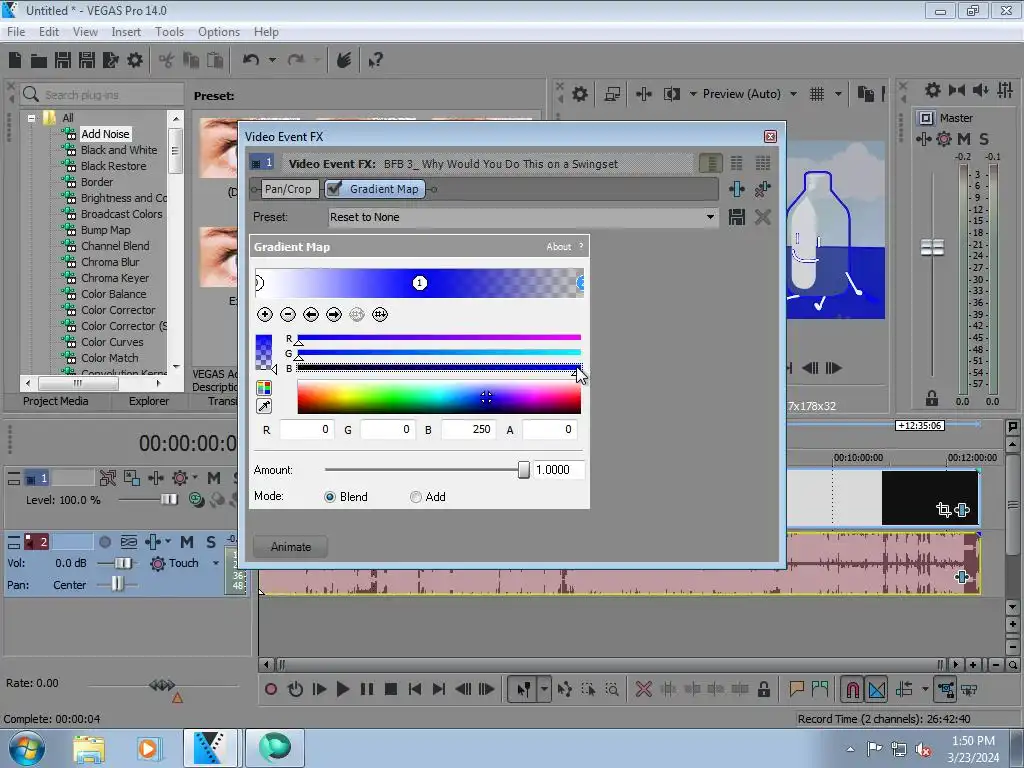Switch to the Project Media tab
Image resolution: width=1024 pixels, height=768 pixels.
pyautogui.click(x=56, y=401)
